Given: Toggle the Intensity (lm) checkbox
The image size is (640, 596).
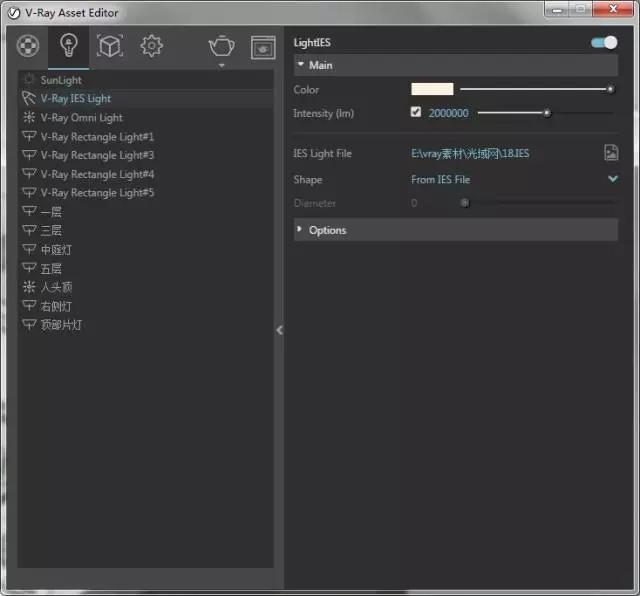Looking at the screenshot, I should [x=416, y=112].
